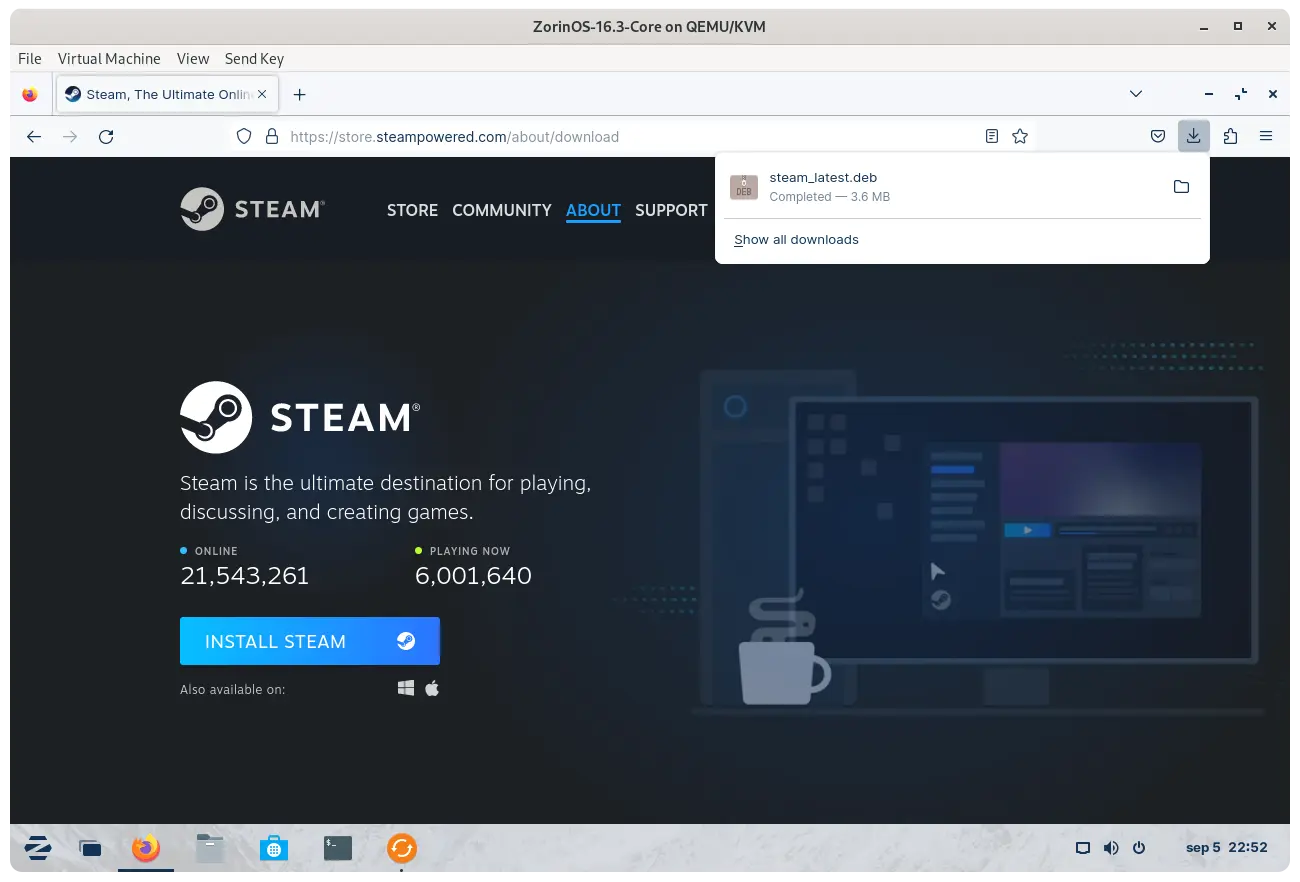Select the Apple macOS platform icon

(432, 688)
